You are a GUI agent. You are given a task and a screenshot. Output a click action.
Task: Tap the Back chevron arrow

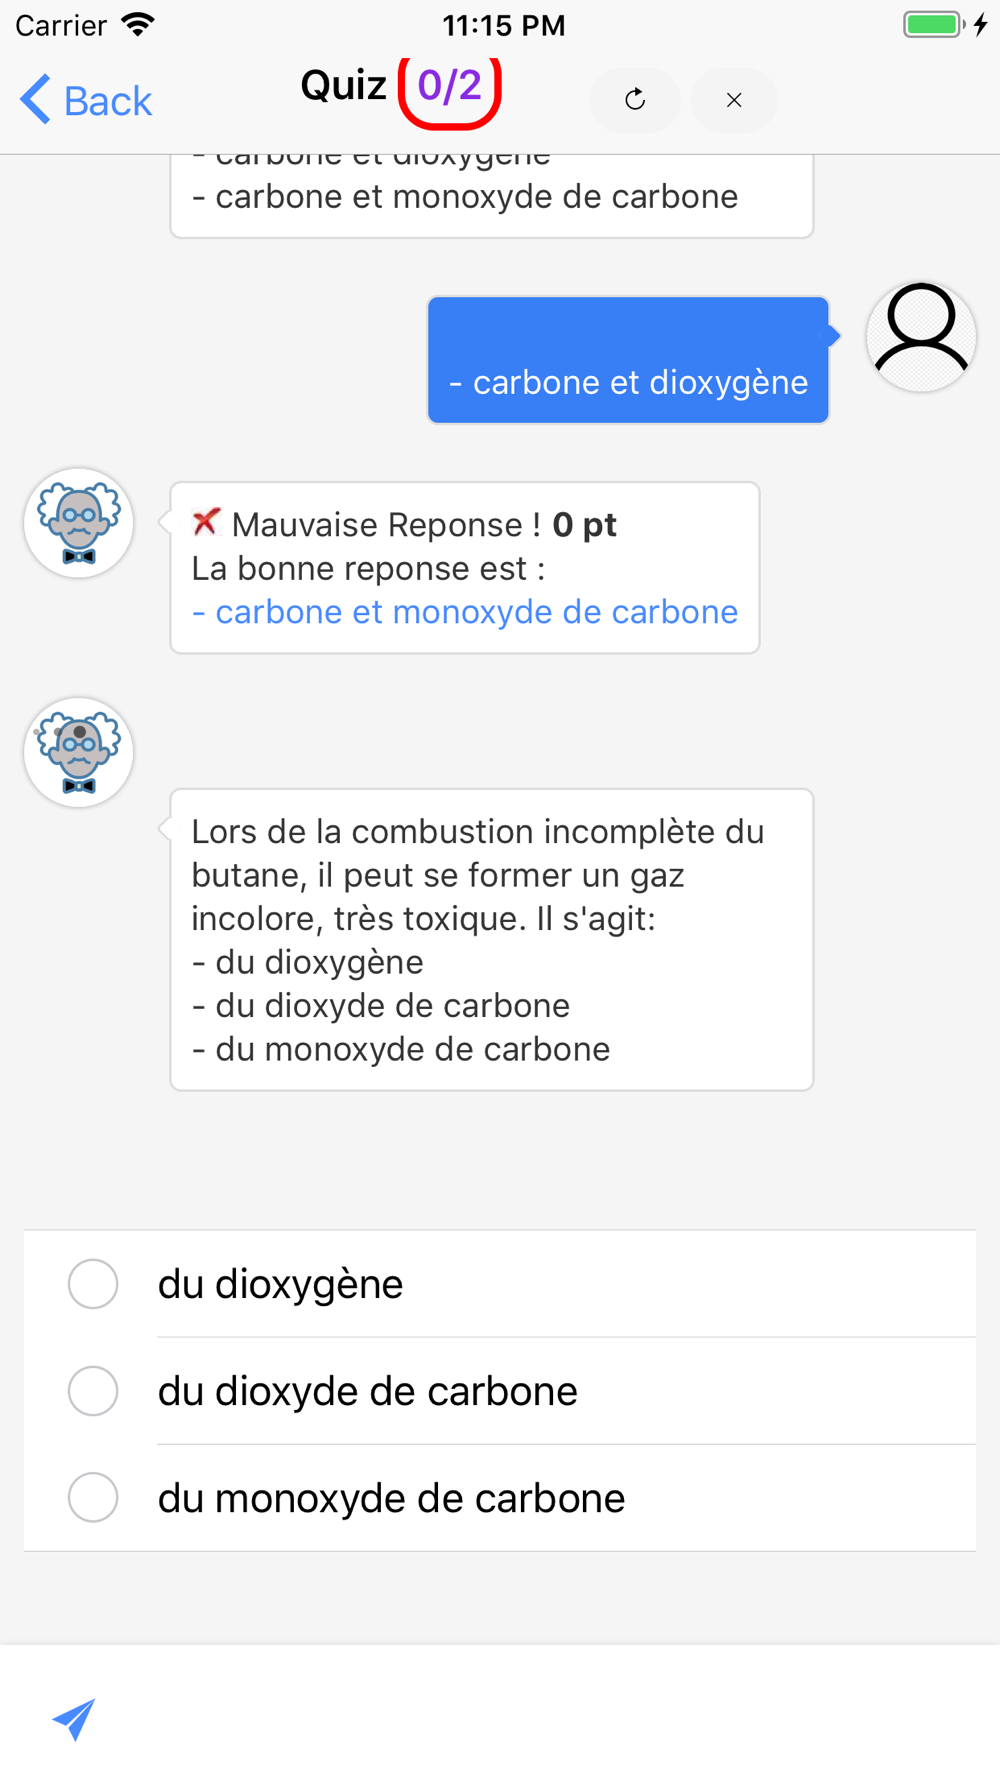[x=35, y=100]
